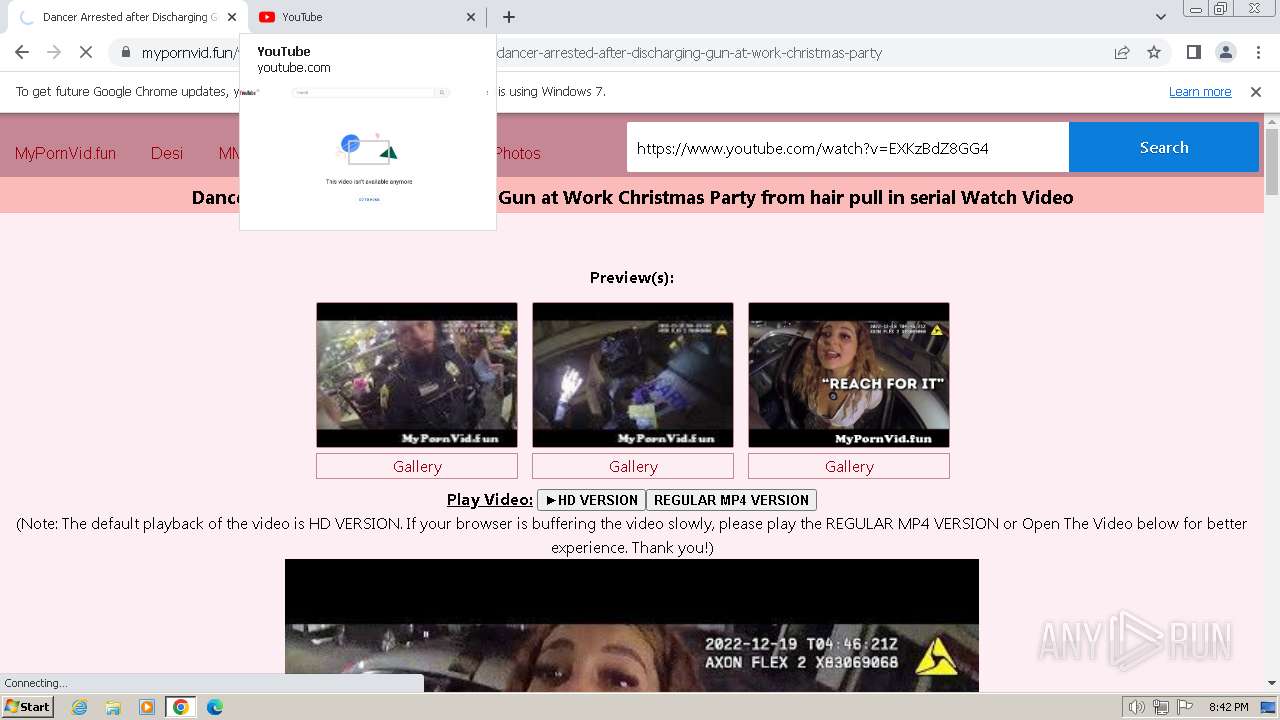Click the YouTube tab preview card
This screenshot has height=720, width=1280.
(x=368, y=132)
